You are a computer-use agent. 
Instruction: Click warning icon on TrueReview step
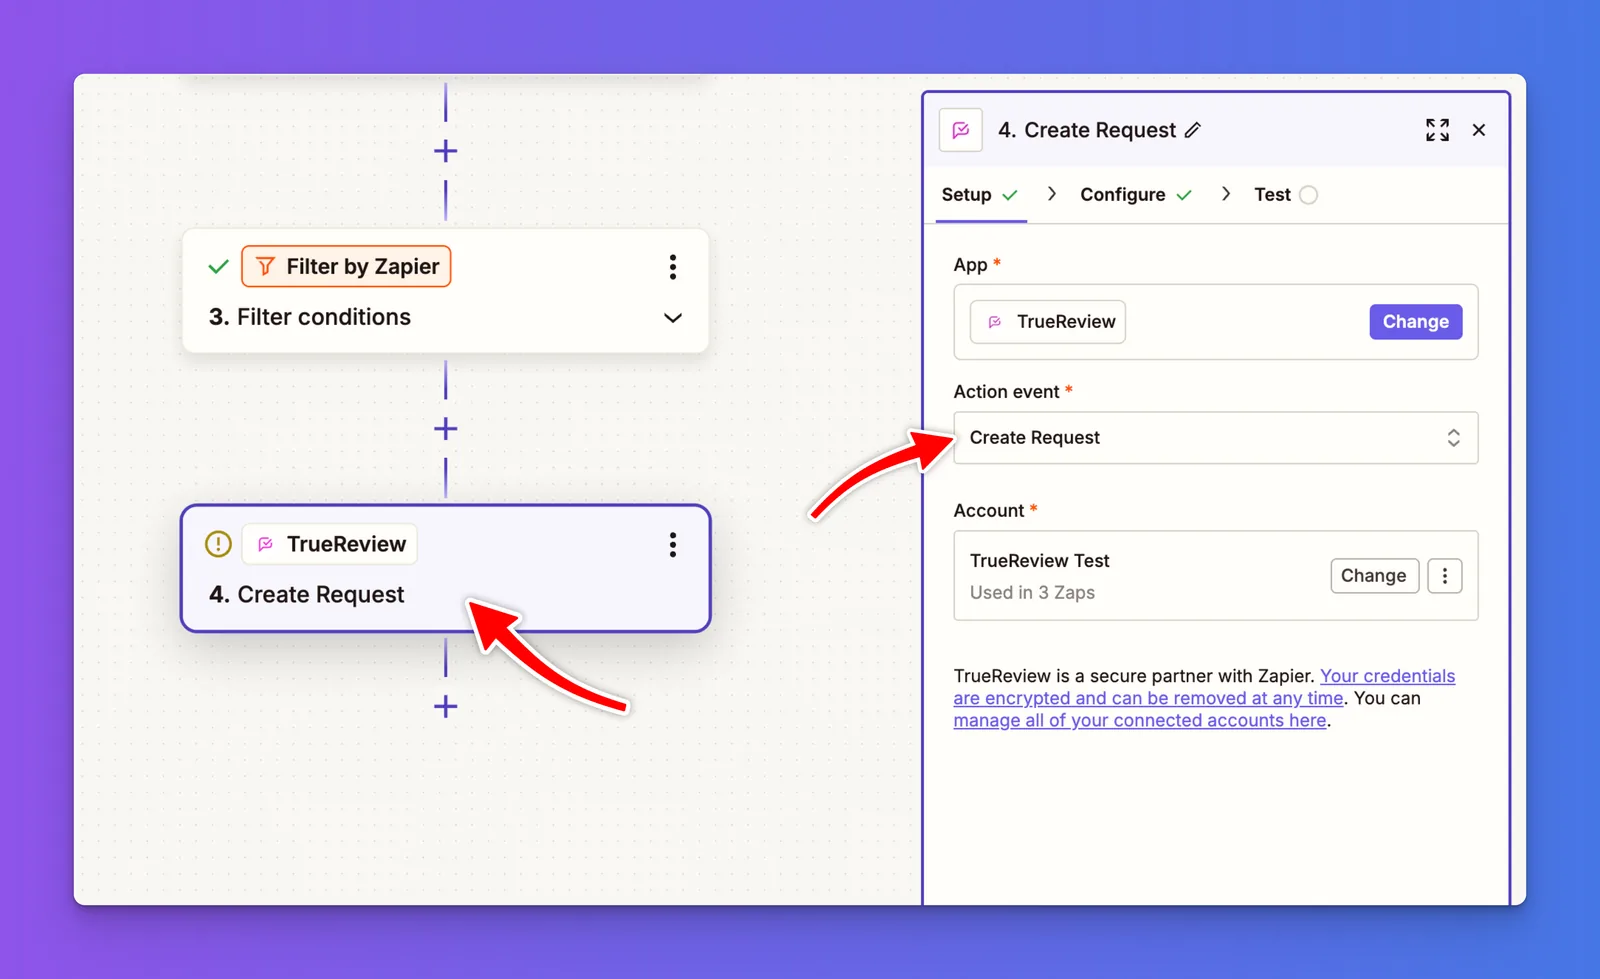coord(218,544)
